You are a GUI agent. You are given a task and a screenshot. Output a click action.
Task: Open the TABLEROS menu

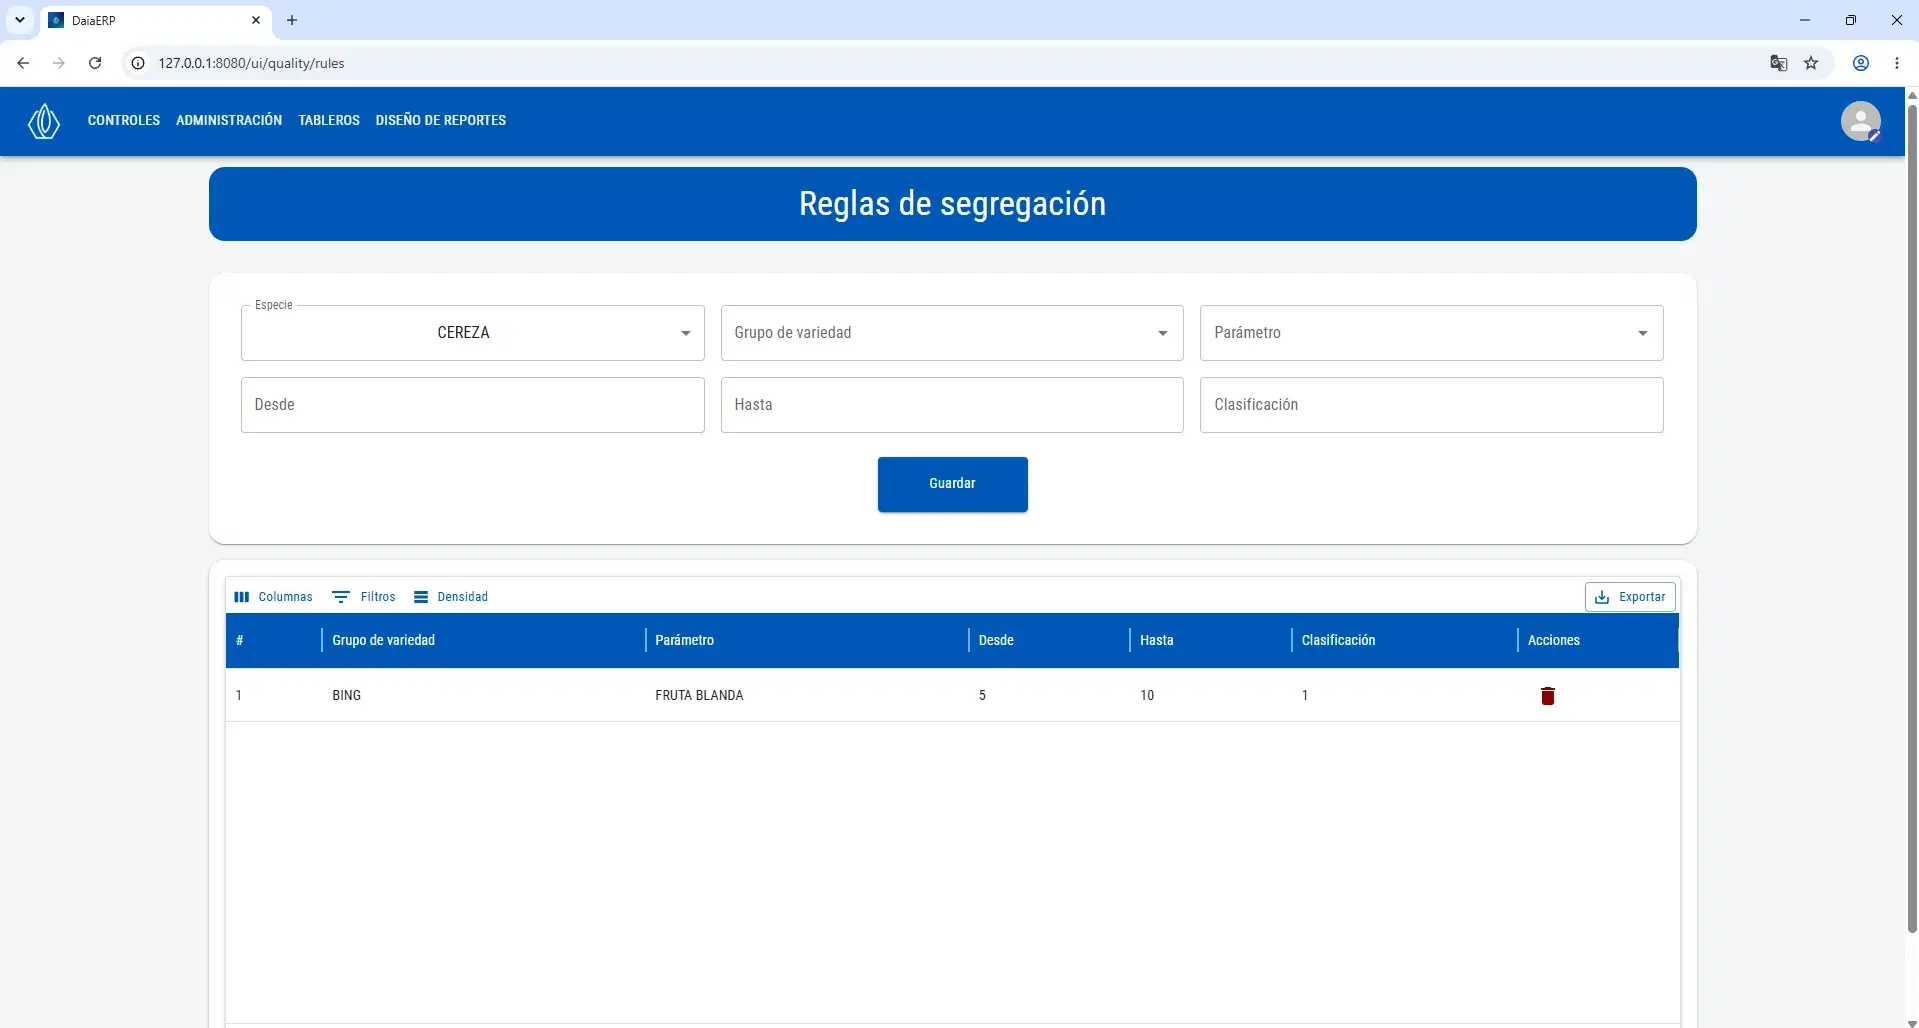pos(329,120)
